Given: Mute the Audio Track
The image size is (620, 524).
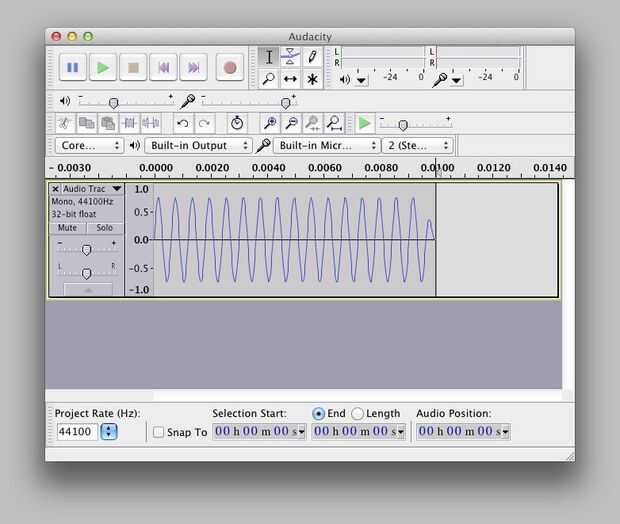Looking at the screenshot, I should tap(67, 228).
